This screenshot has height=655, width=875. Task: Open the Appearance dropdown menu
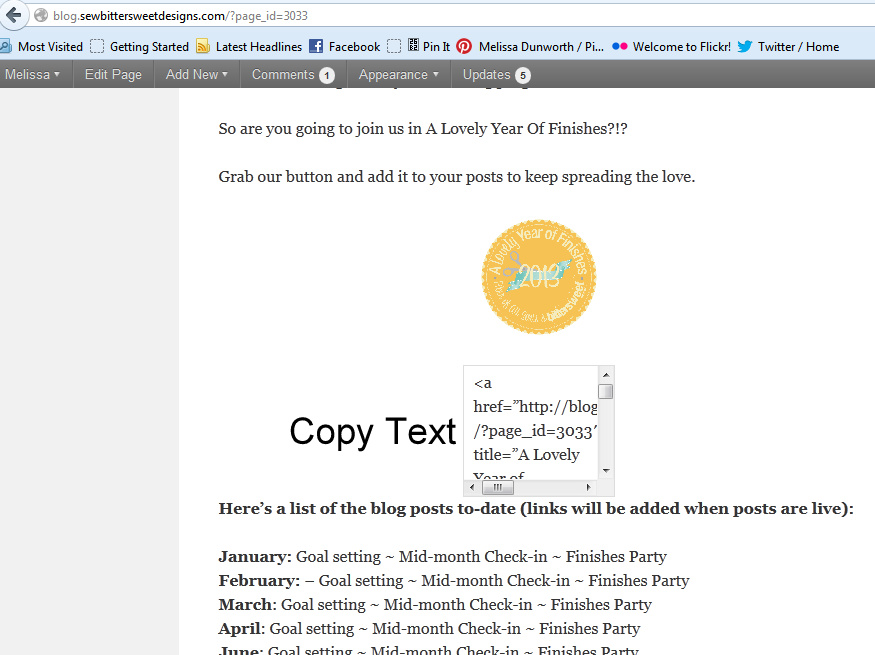pos(397,73)
